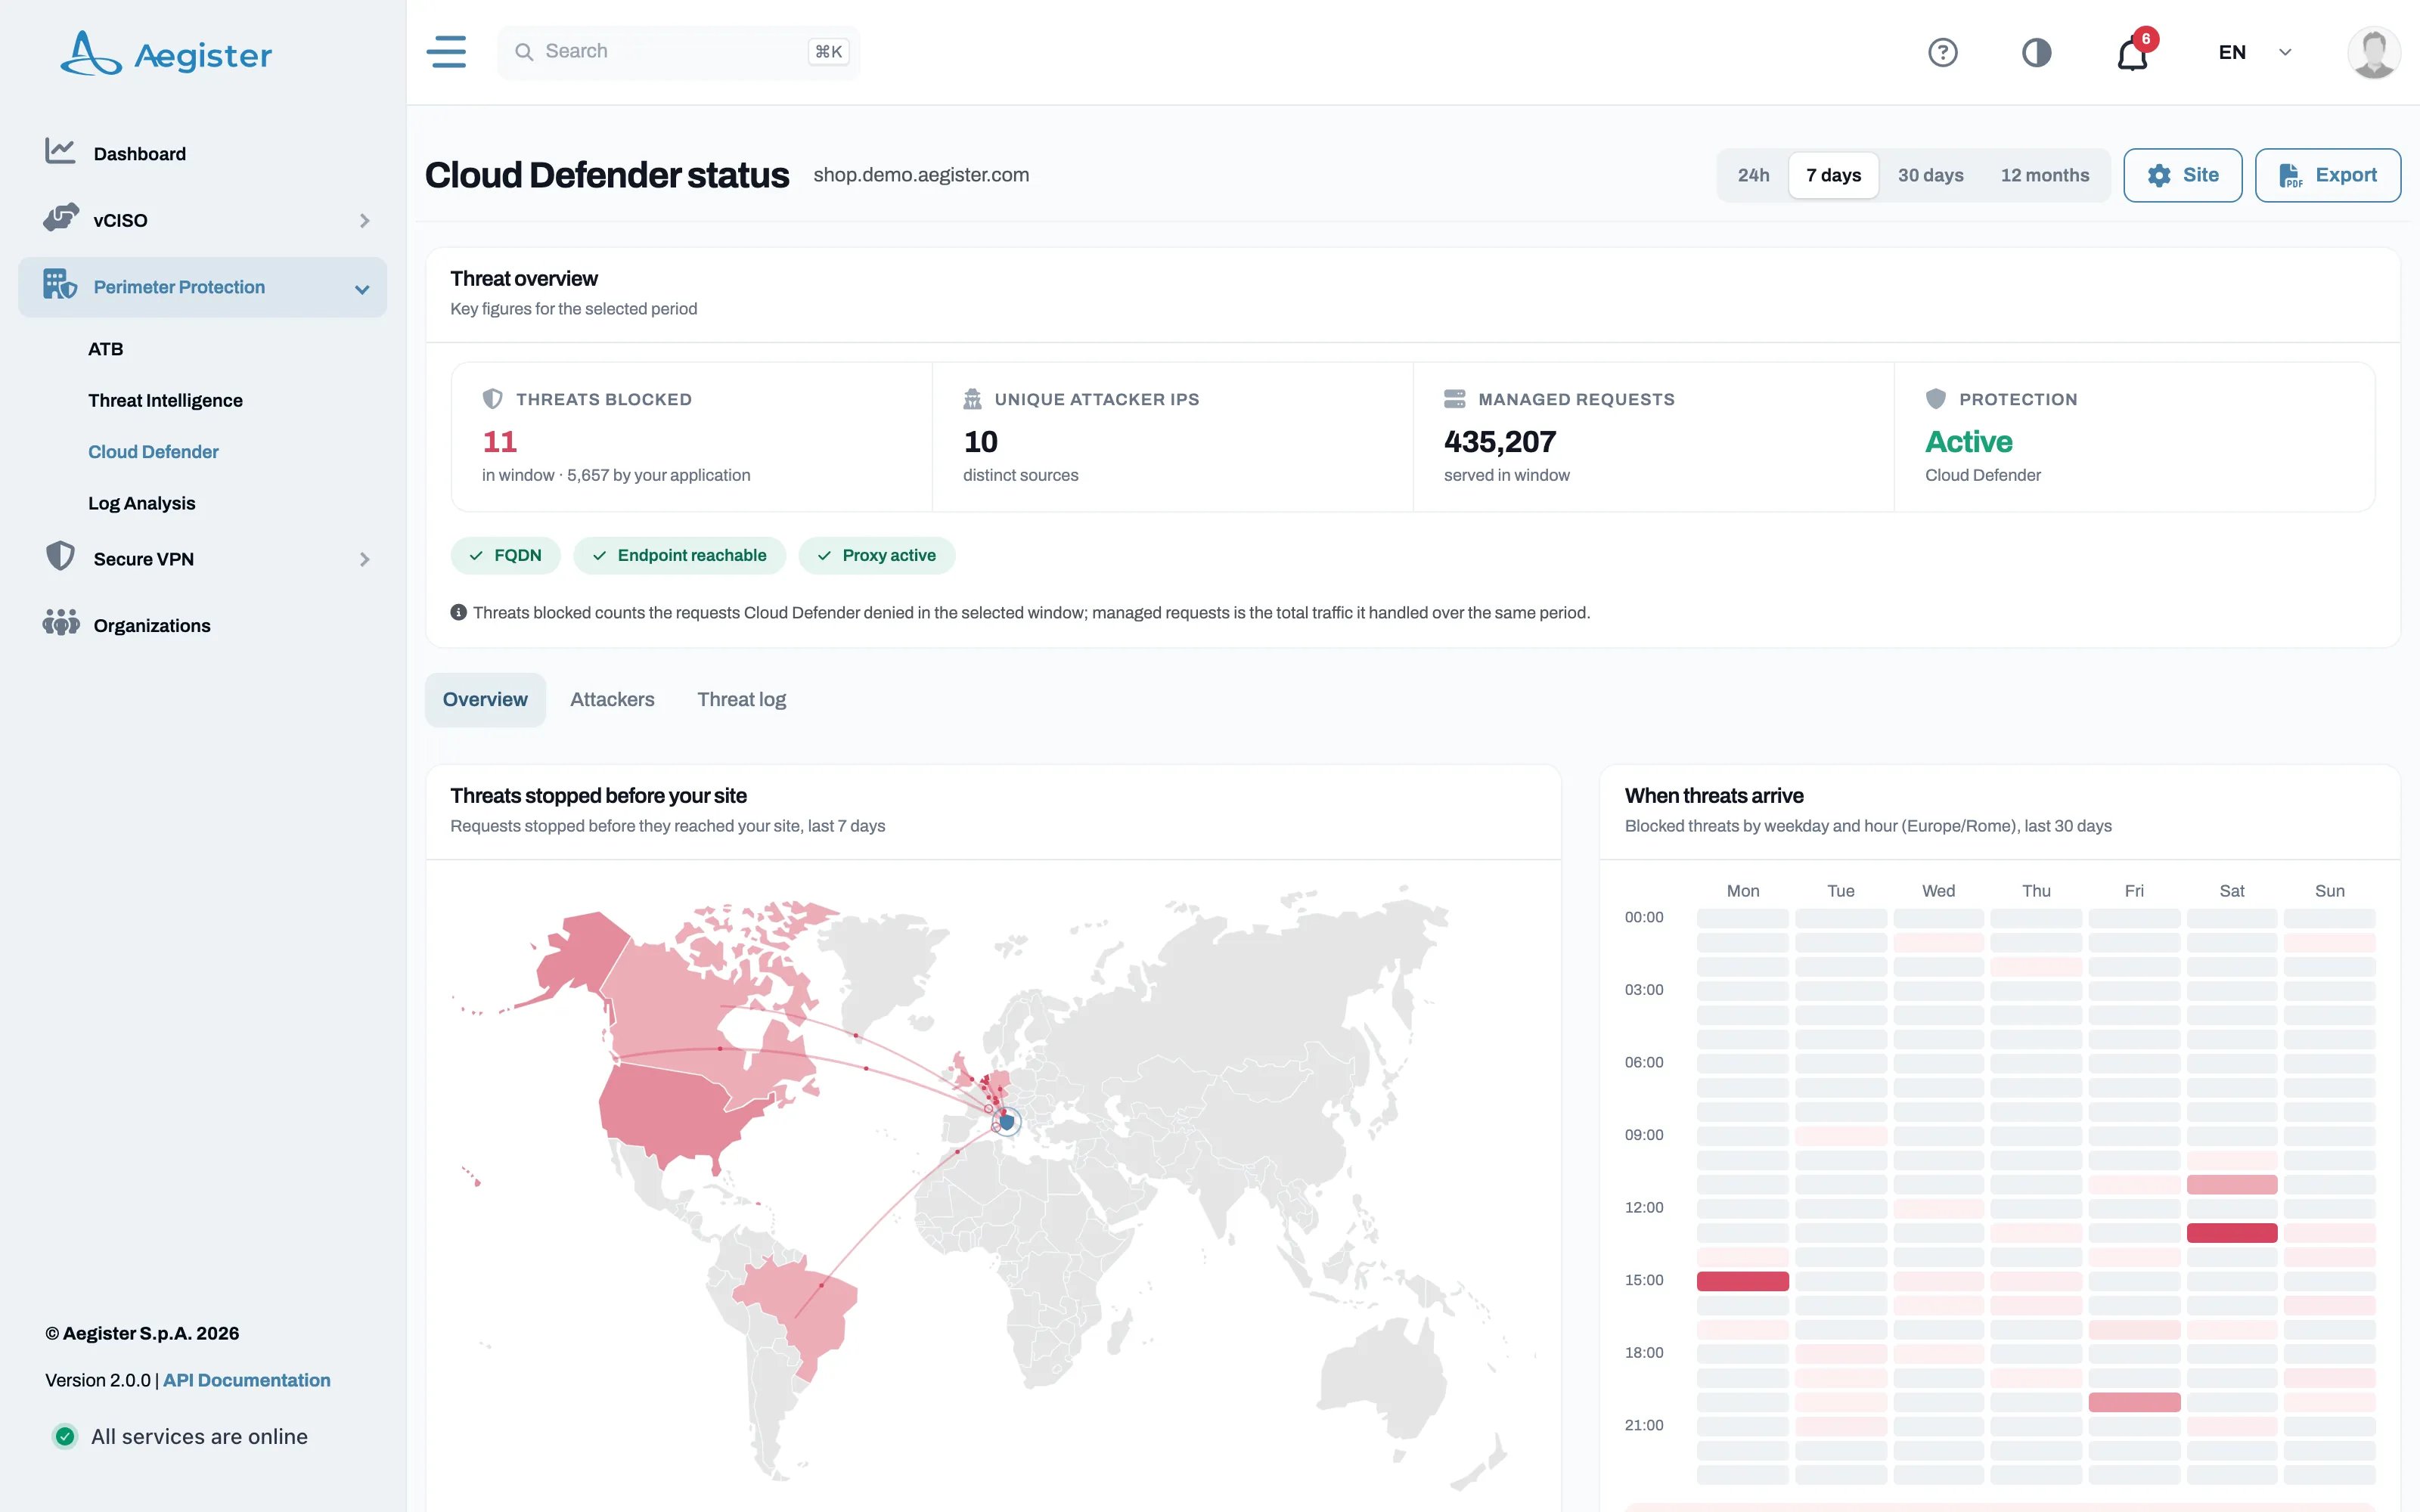This screenshot has width=2420, height=1512.
Task: Open the help question mark icon
Action: coord(1942,52)
